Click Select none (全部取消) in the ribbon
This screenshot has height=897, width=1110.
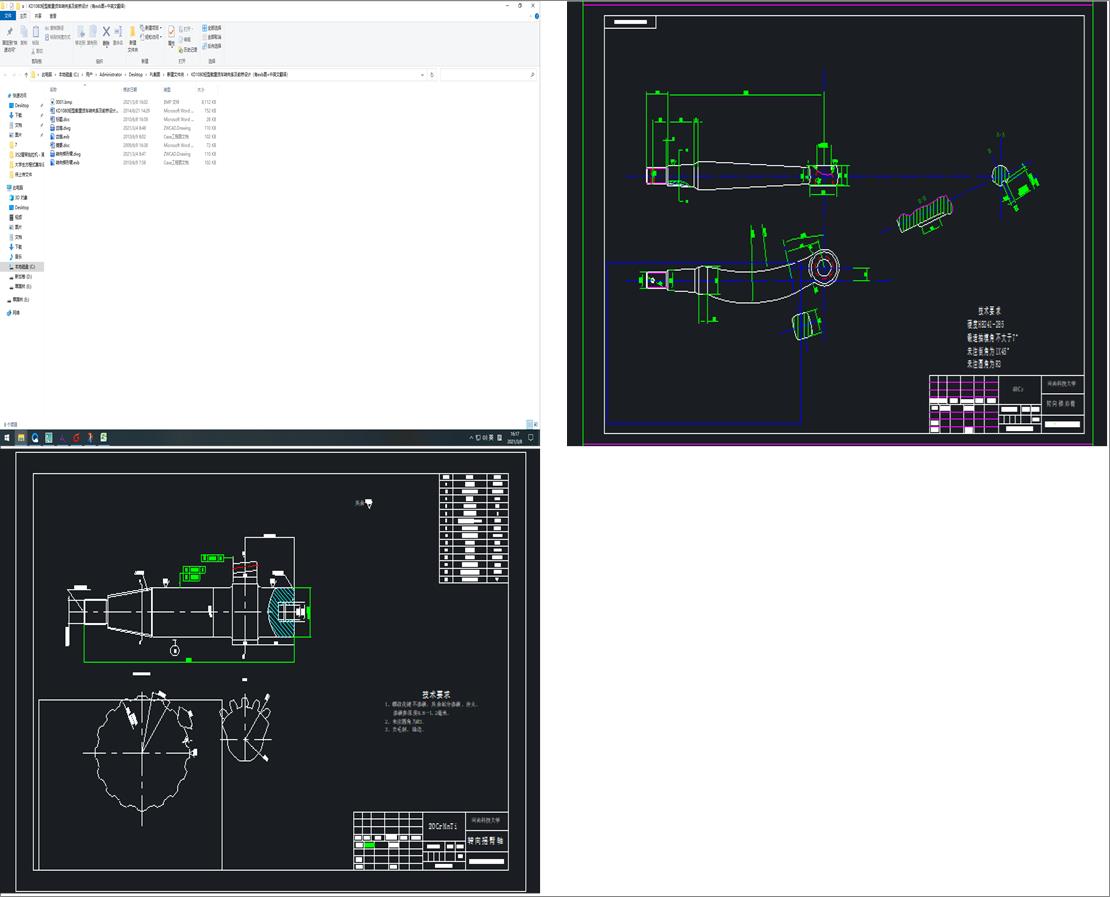(212, 37)
